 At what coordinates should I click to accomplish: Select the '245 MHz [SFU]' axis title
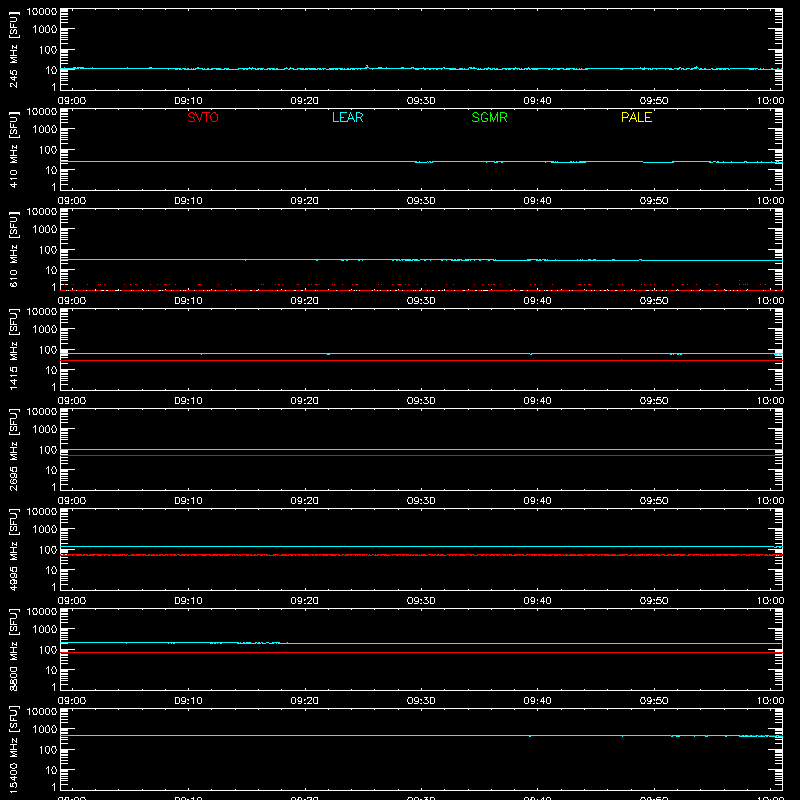click(x=13, y=50)
